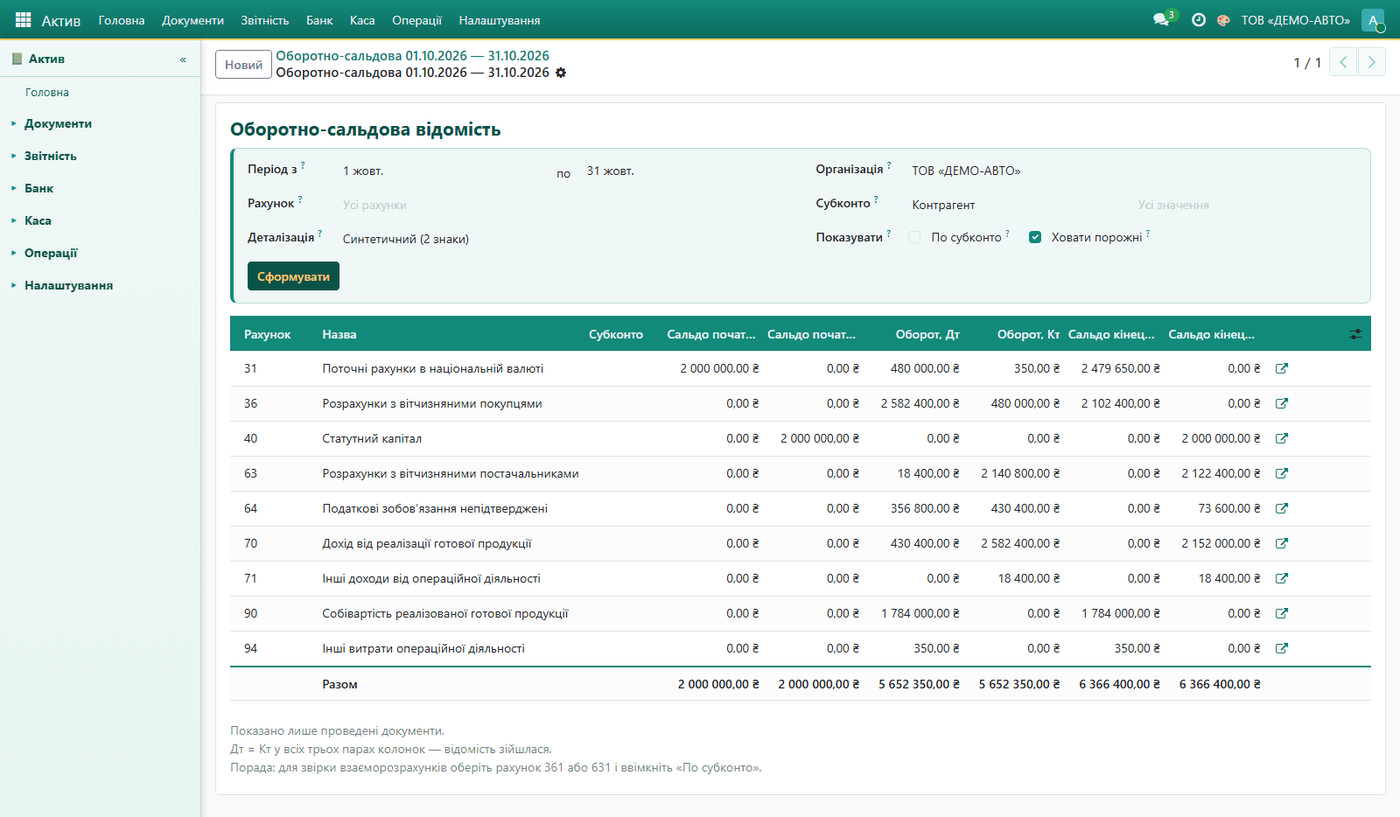Open external link for account 63 row
The width and height of the screenshot is (1400, 817).
pyautogui.click(x=1282, y=474)
